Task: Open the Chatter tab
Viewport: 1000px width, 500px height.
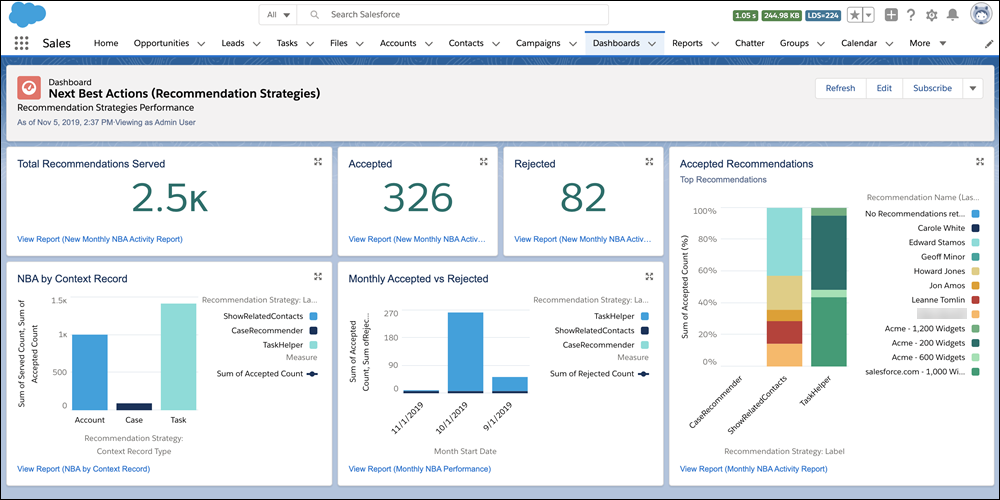Action: click(749, 43)
